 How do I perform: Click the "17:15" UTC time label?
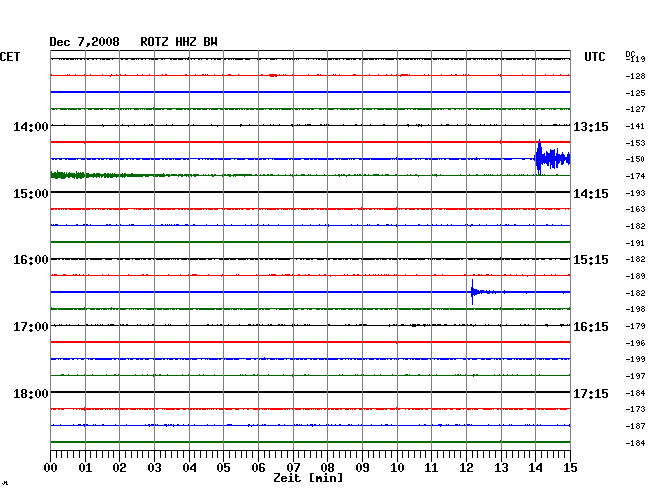(x=591, y=393)
